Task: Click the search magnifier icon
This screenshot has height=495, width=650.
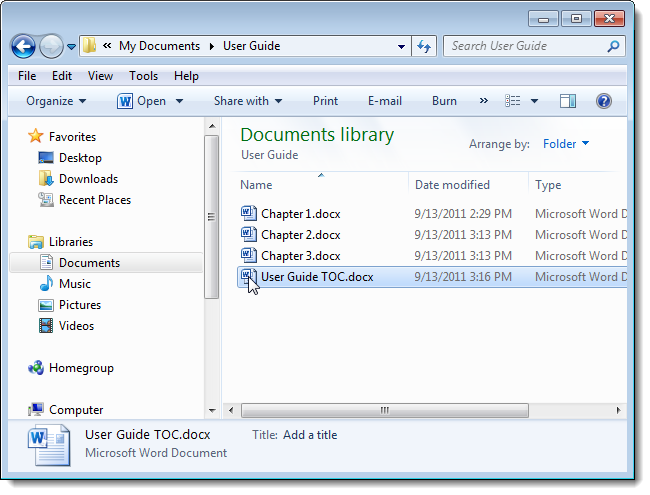Action: tap(613, 46)
